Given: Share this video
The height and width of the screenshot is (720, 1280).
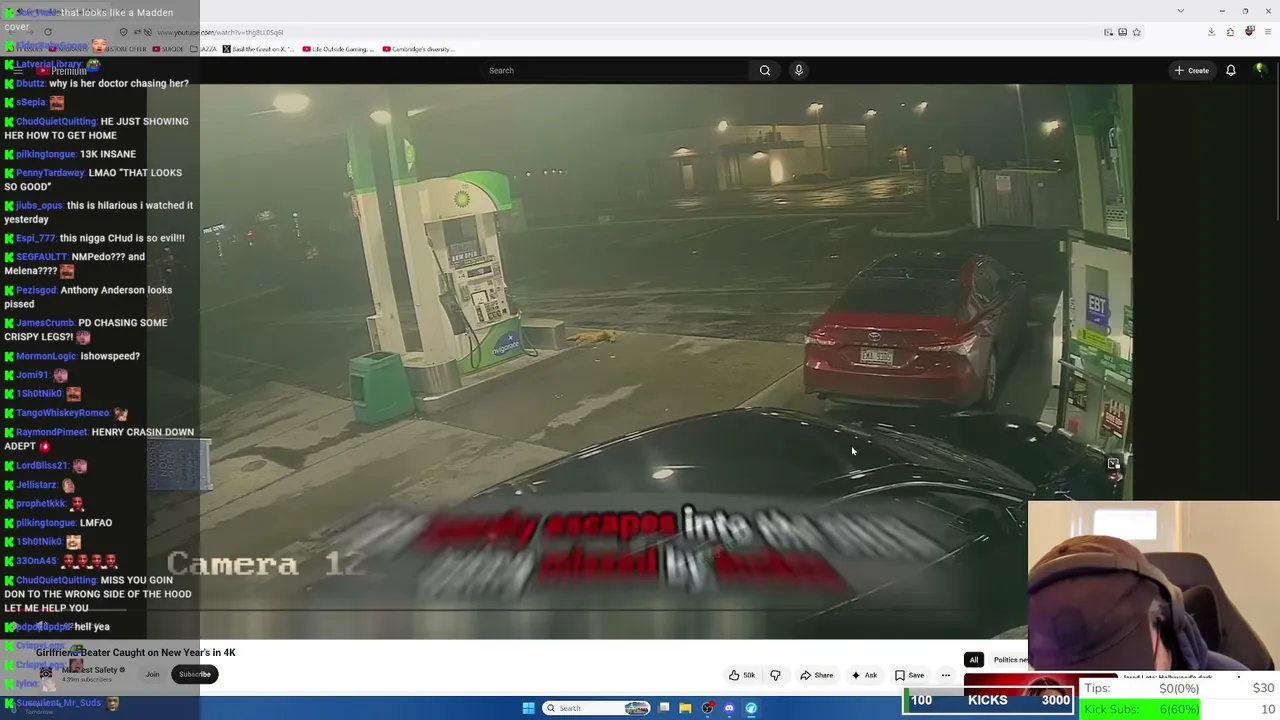Looking at the screenshot, I should (816, 675).
